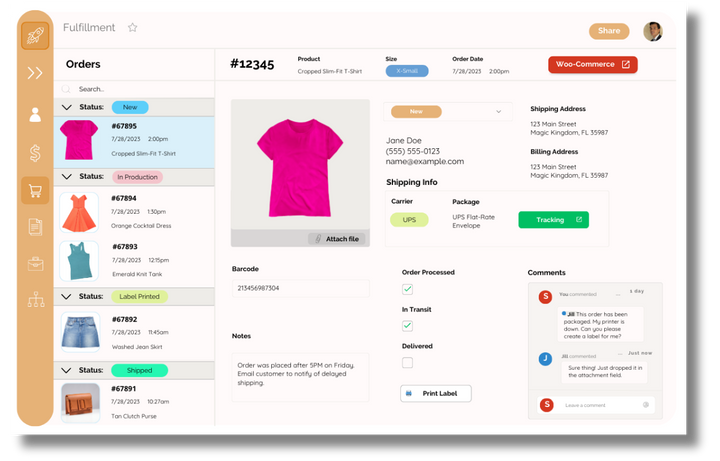Toggle the Order Processed checkbox
Image resolution: width=720 pixels, height=461 pixels.
coord(407,289)
